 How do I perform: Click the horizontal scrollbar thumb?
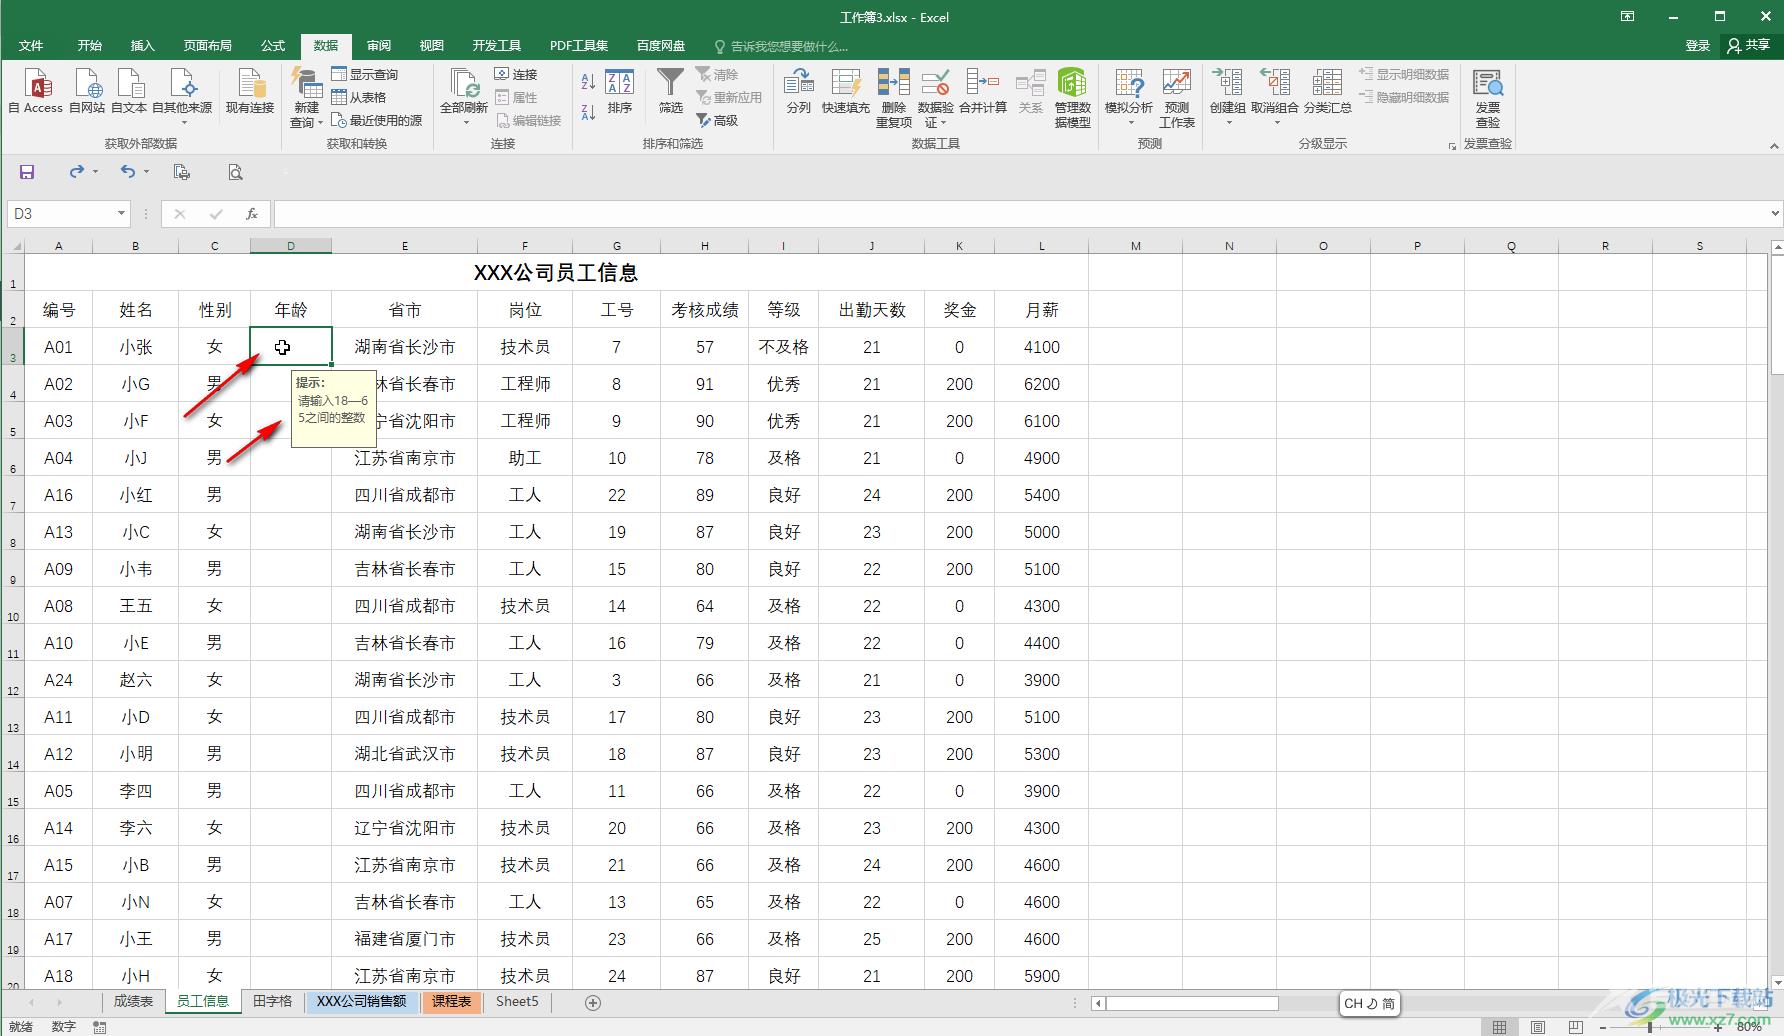[x=1191, y=1003]
